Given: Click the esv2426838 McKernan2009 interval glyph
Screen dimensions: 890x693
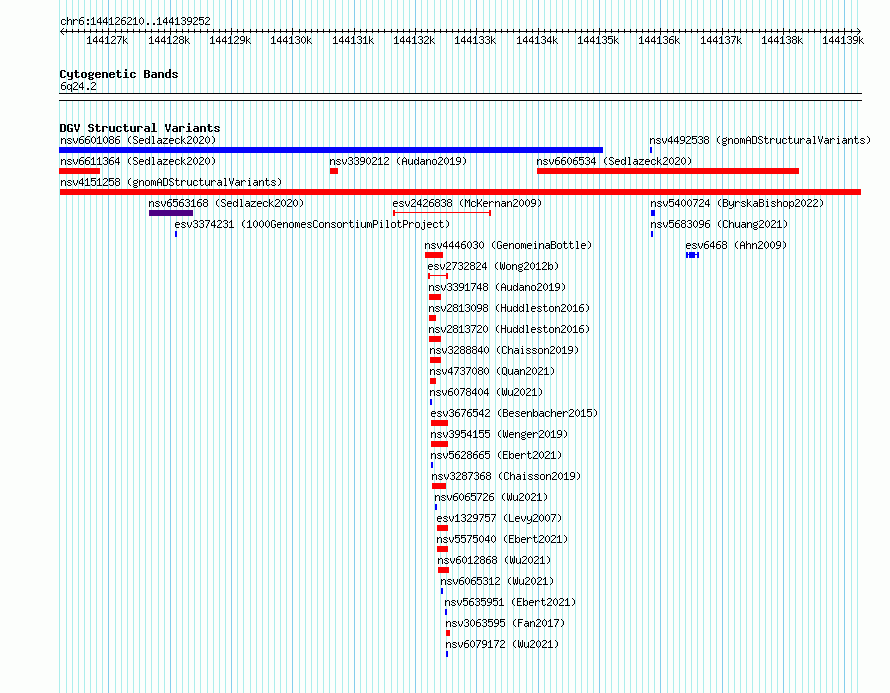Looking at the screenshot, I should [442, 213].
